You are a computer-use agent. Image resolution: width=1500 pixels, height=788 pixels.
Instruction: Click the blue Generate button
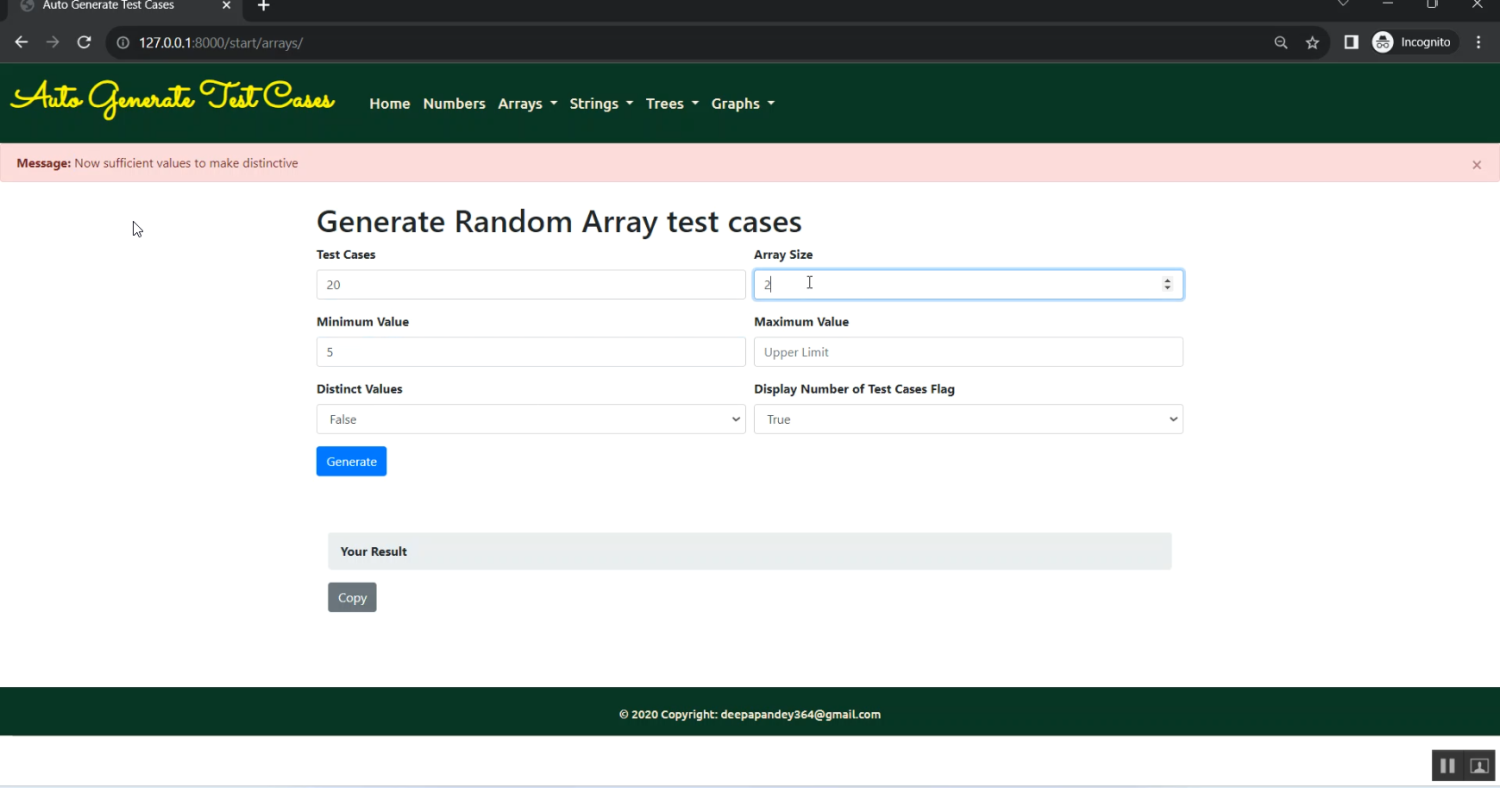(351, 461)
